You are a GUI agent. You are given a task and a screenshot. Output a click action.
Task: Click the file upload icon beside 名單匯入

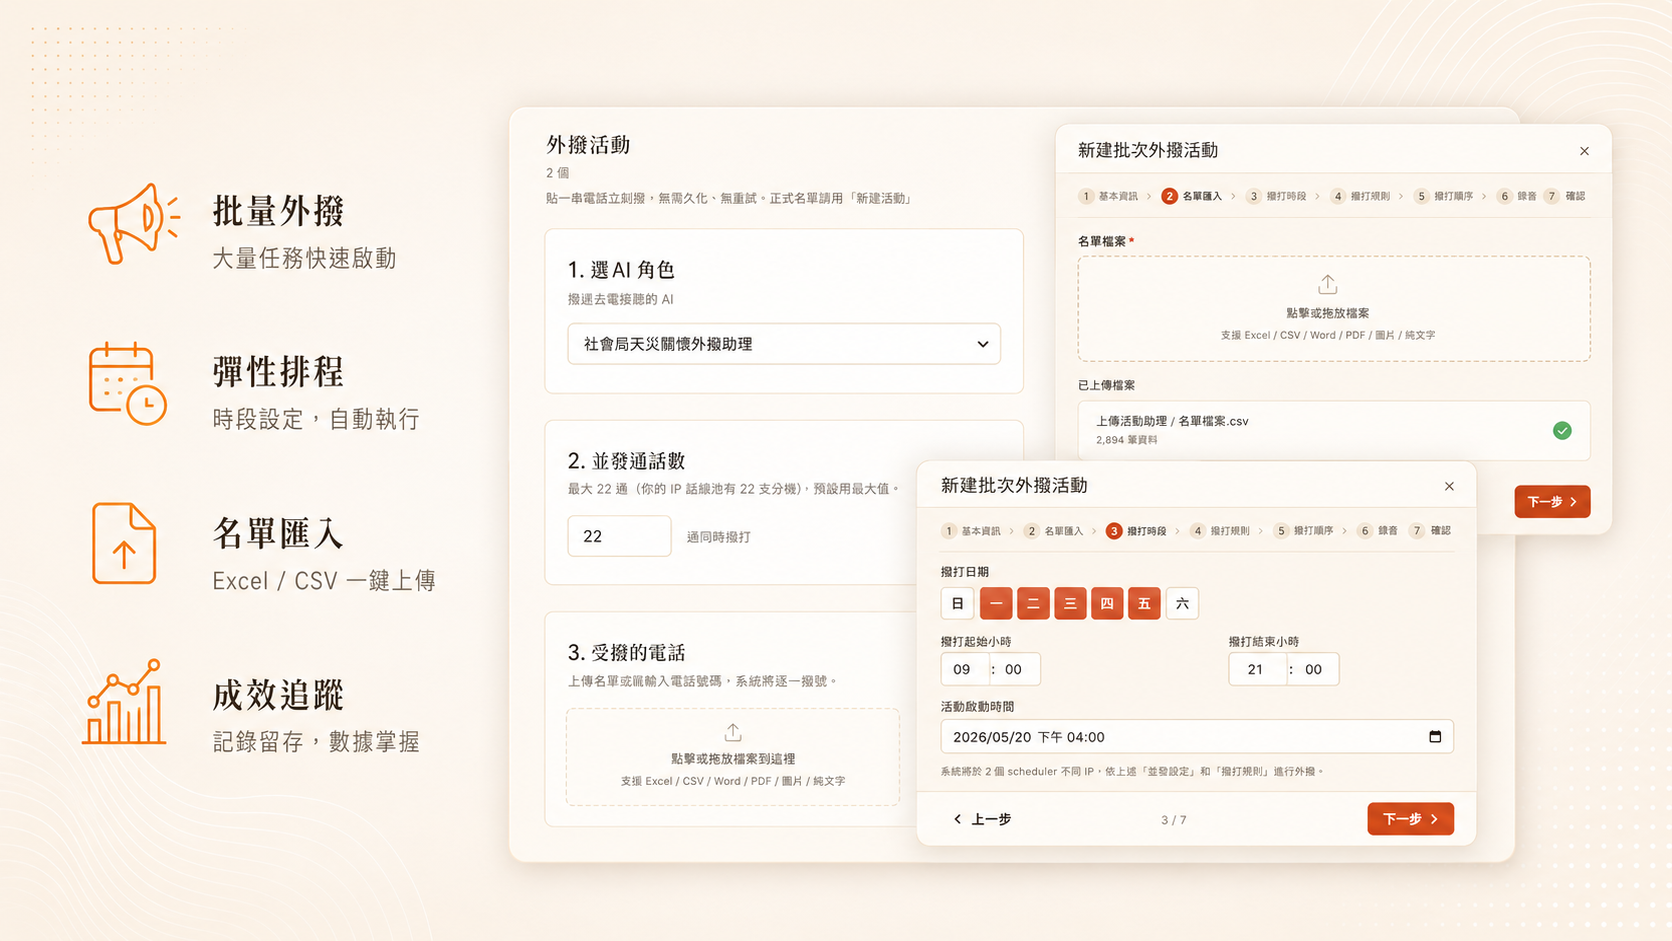click(124, 543)
